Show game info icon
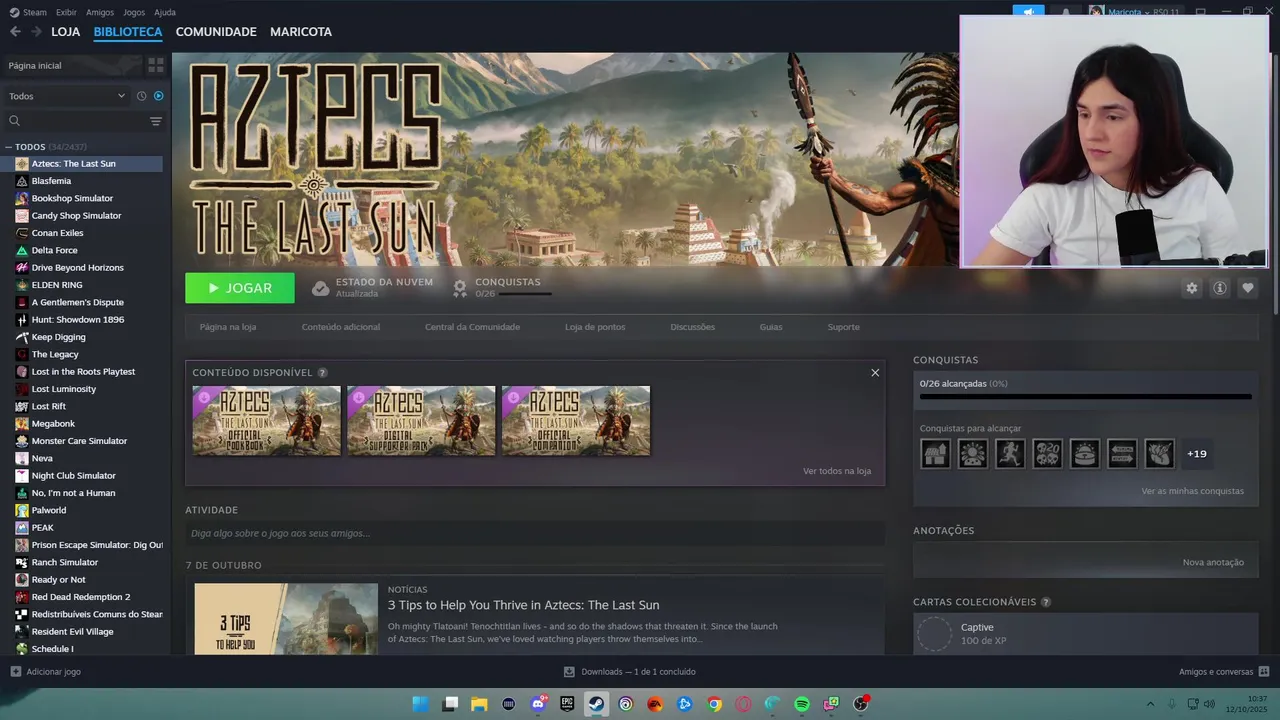 1219,288
